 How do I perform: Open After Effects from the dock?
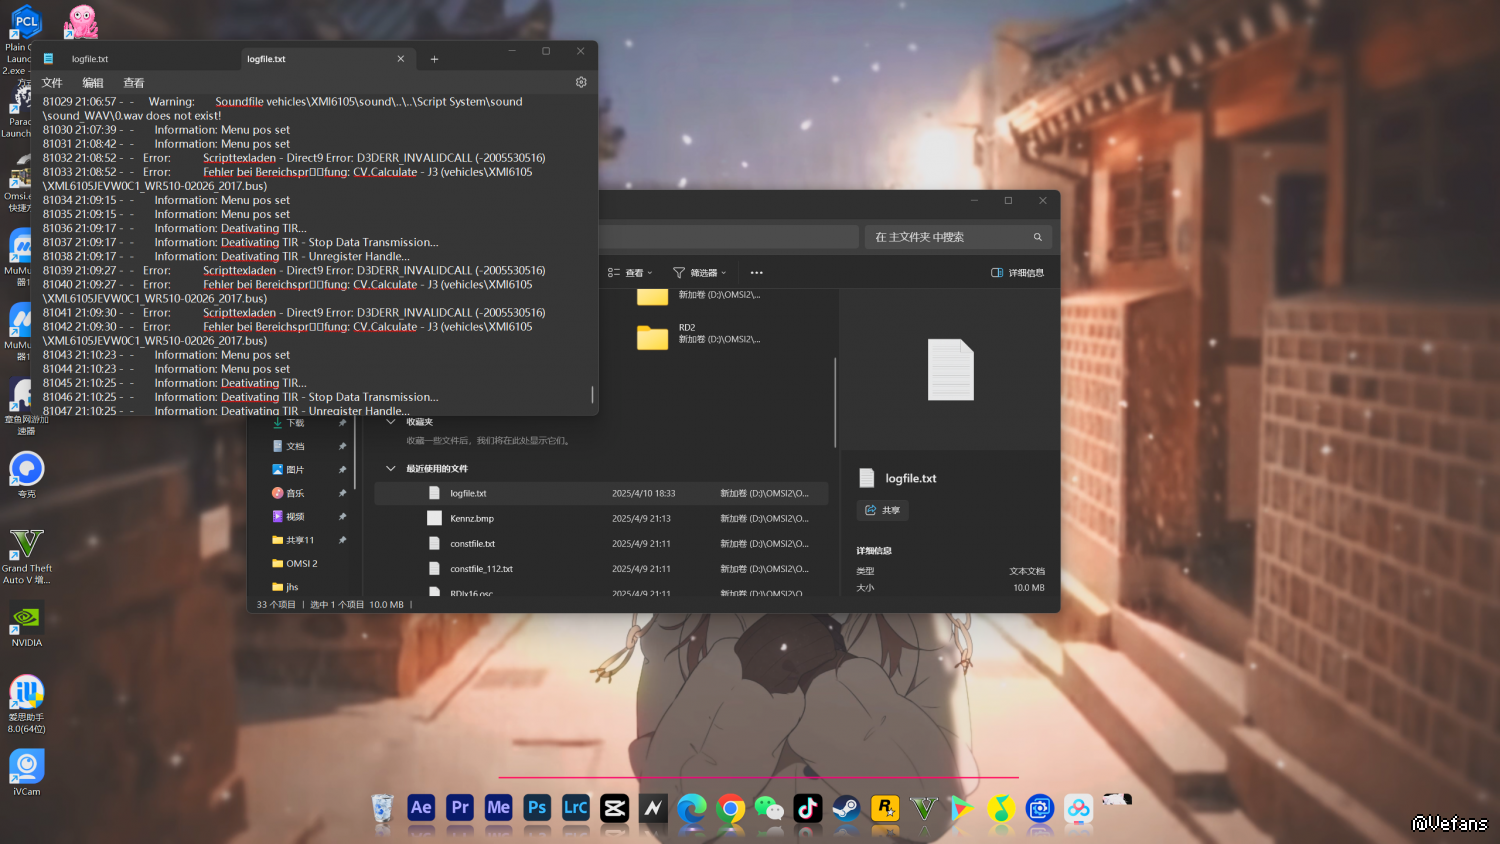[x=421, y=808]
